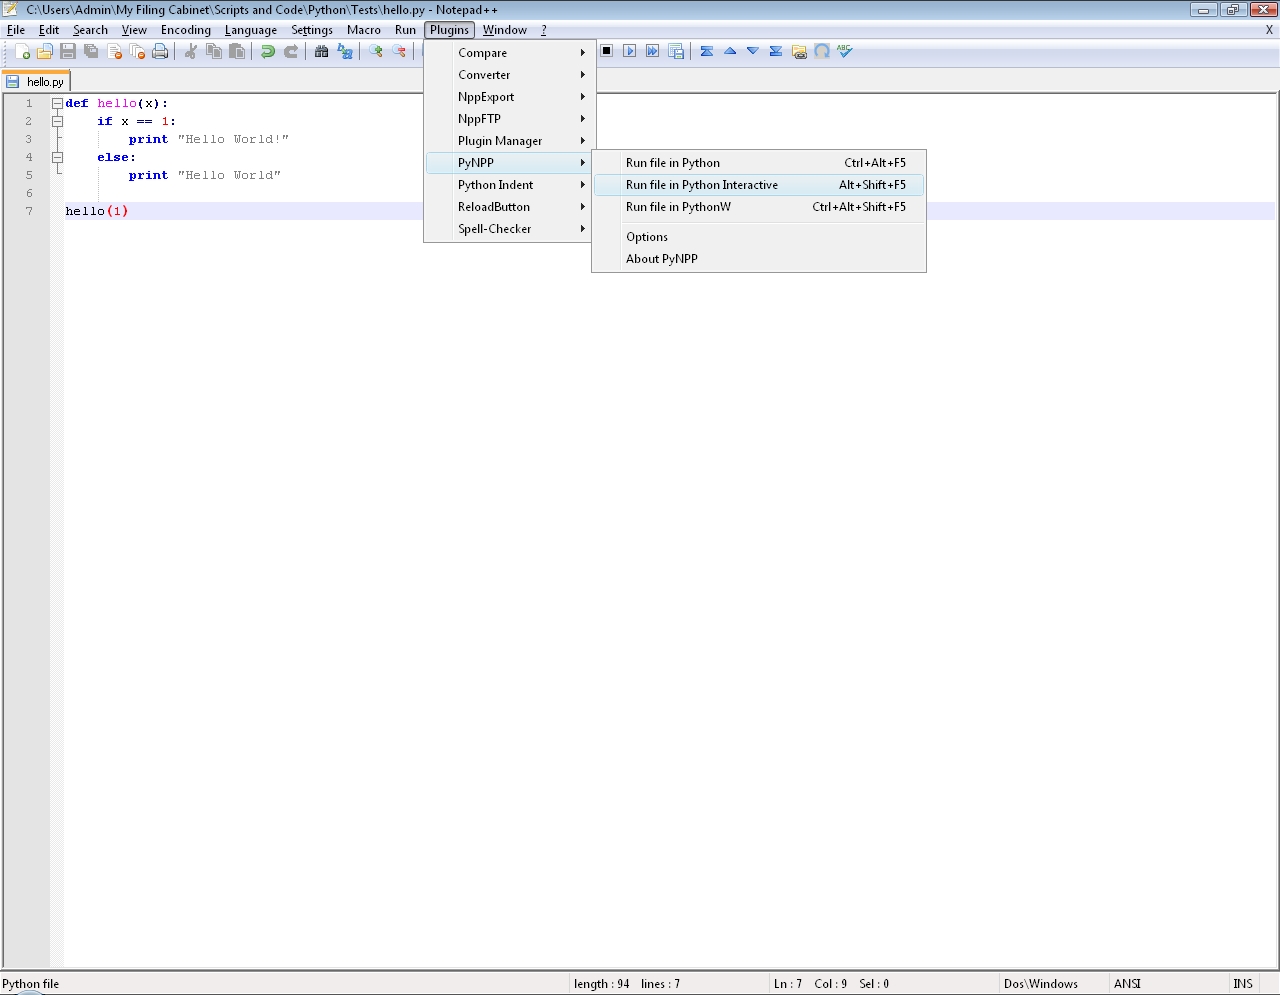The height and width of the screenshot is (995, 1280).
Task: Open the Edit menu
Action: click(x=49, y=30)
